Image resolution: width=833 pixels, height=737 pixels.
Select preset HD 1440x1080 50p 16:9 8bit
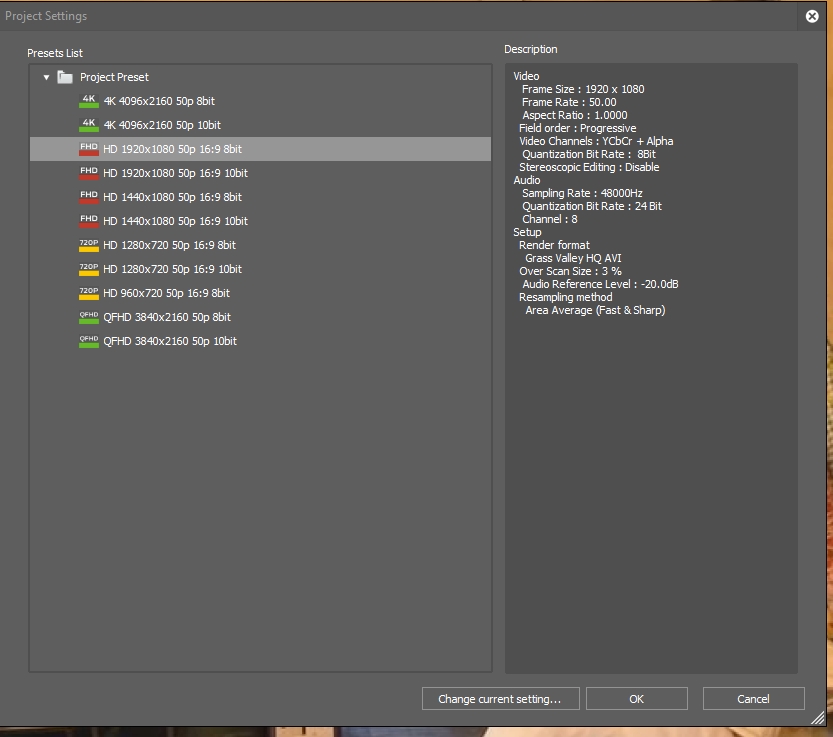[260, 197]
